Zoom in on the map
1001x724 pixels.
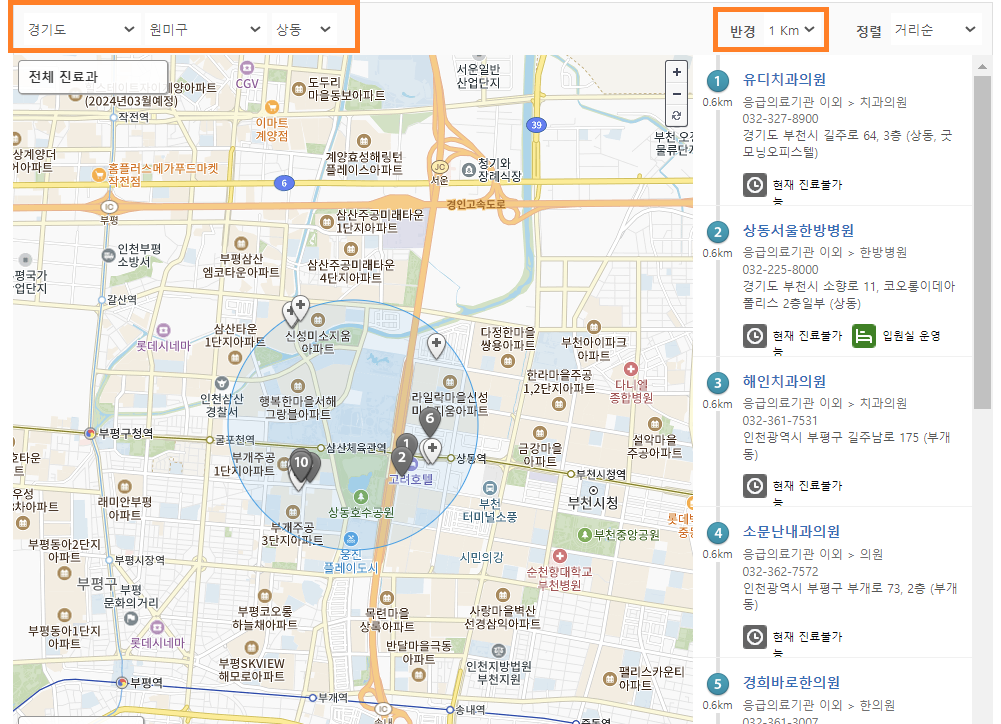pyautogui.click(x=676, y=72)
